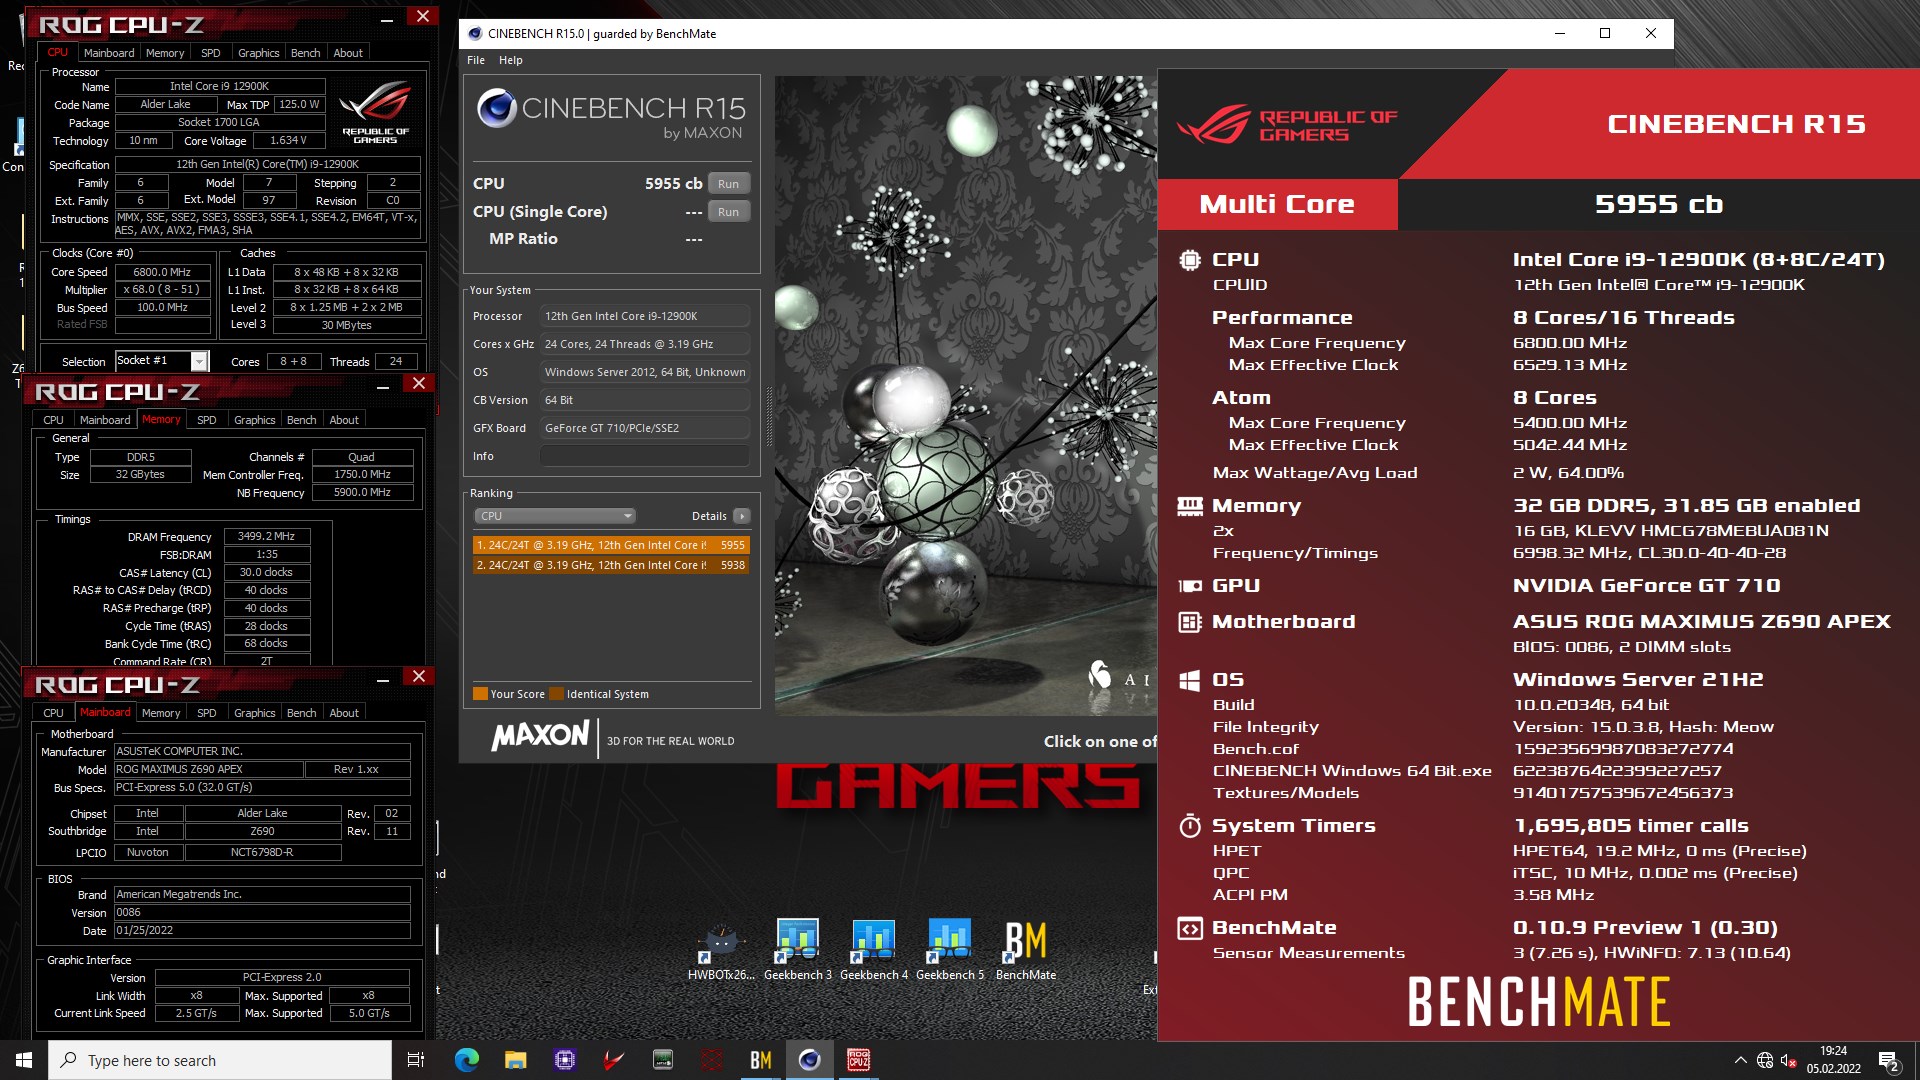
Task: Click the purple CPU chip taskbar icon
Action: [x=565, y=1060]
